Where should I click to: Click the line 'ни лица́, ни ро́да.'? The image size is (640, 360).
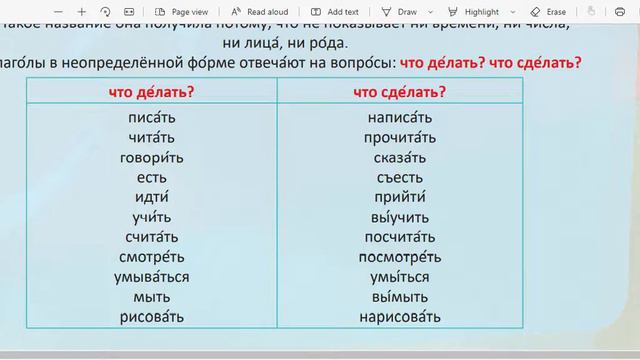point(285,43)
